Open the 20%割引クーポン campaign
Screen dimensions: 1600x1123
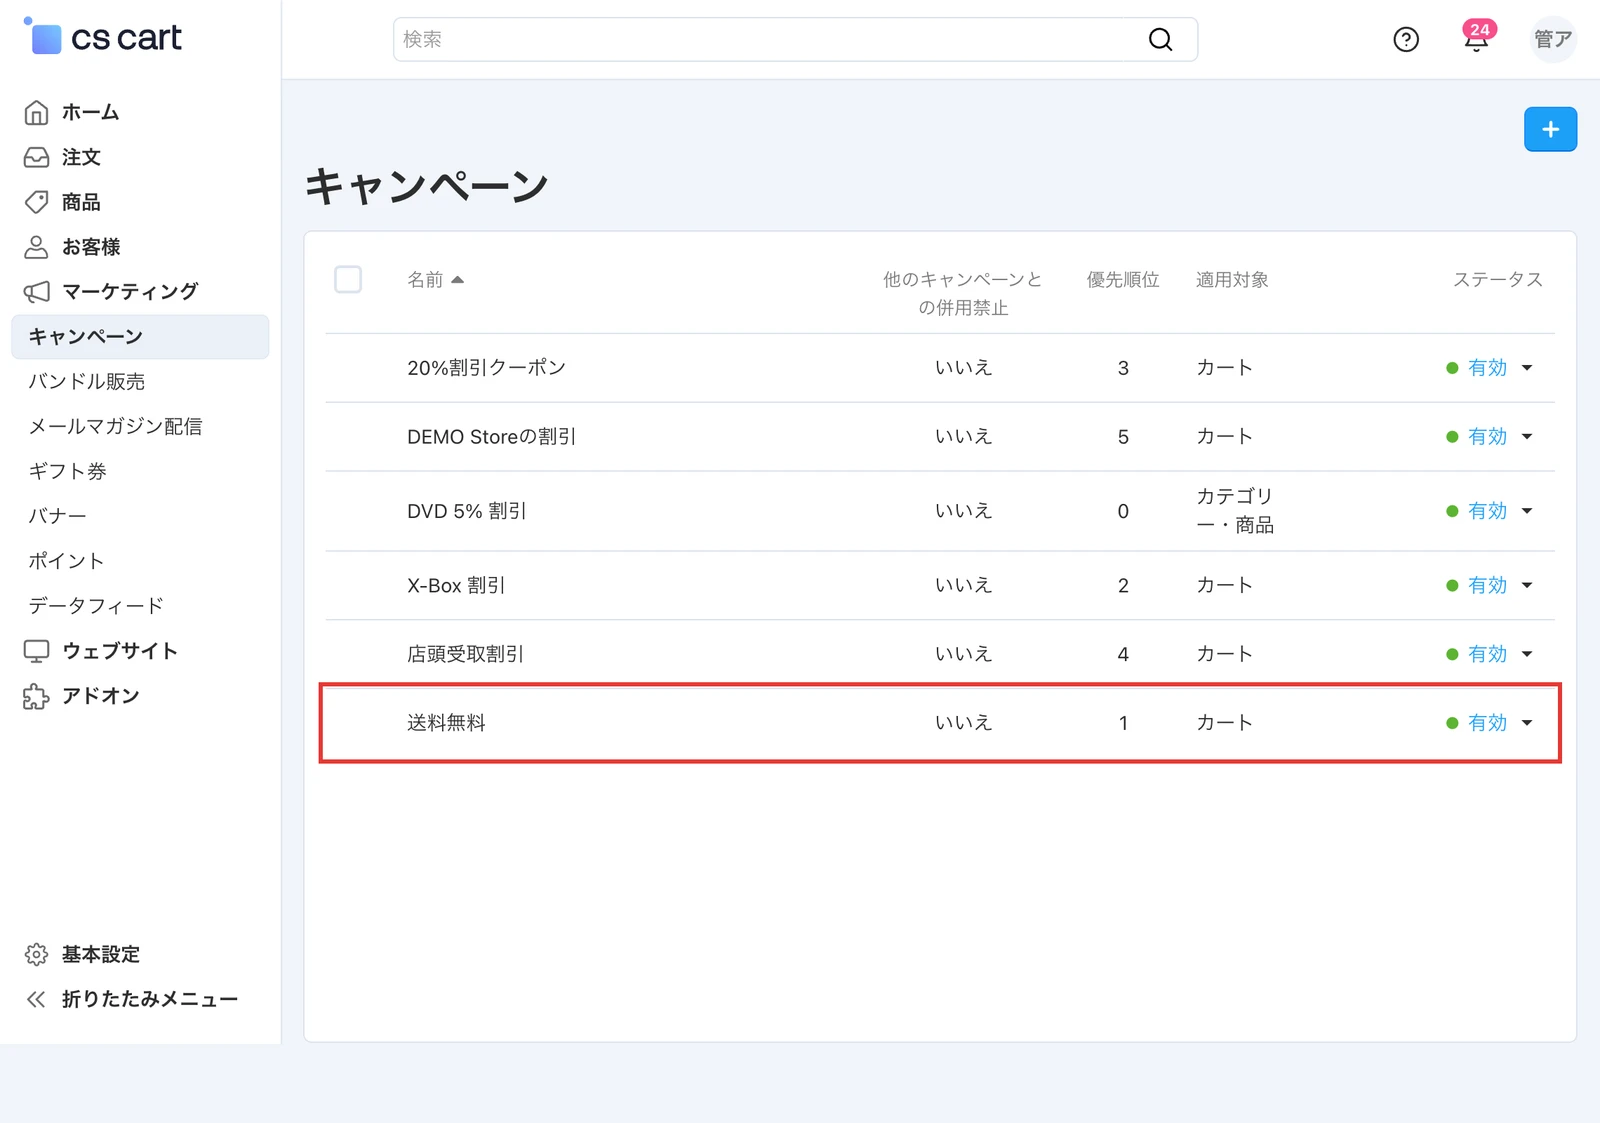pos(486,368)
